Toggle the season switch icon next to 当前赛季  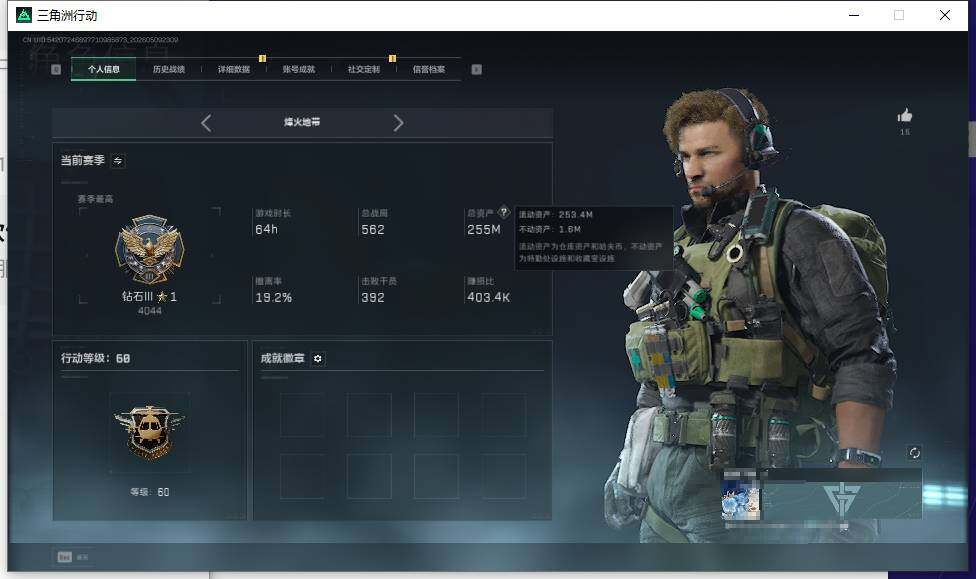coord(118,161)
